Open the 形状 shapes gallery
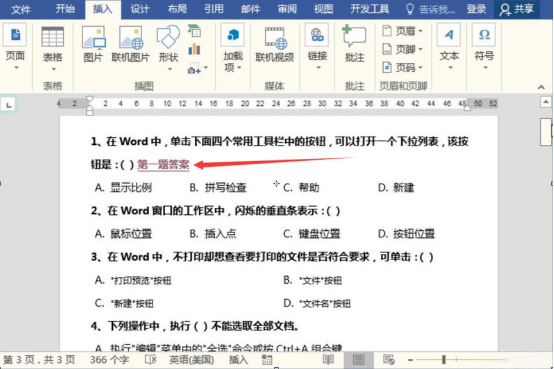This screenshot has height=369, width=554. [168, 47]
